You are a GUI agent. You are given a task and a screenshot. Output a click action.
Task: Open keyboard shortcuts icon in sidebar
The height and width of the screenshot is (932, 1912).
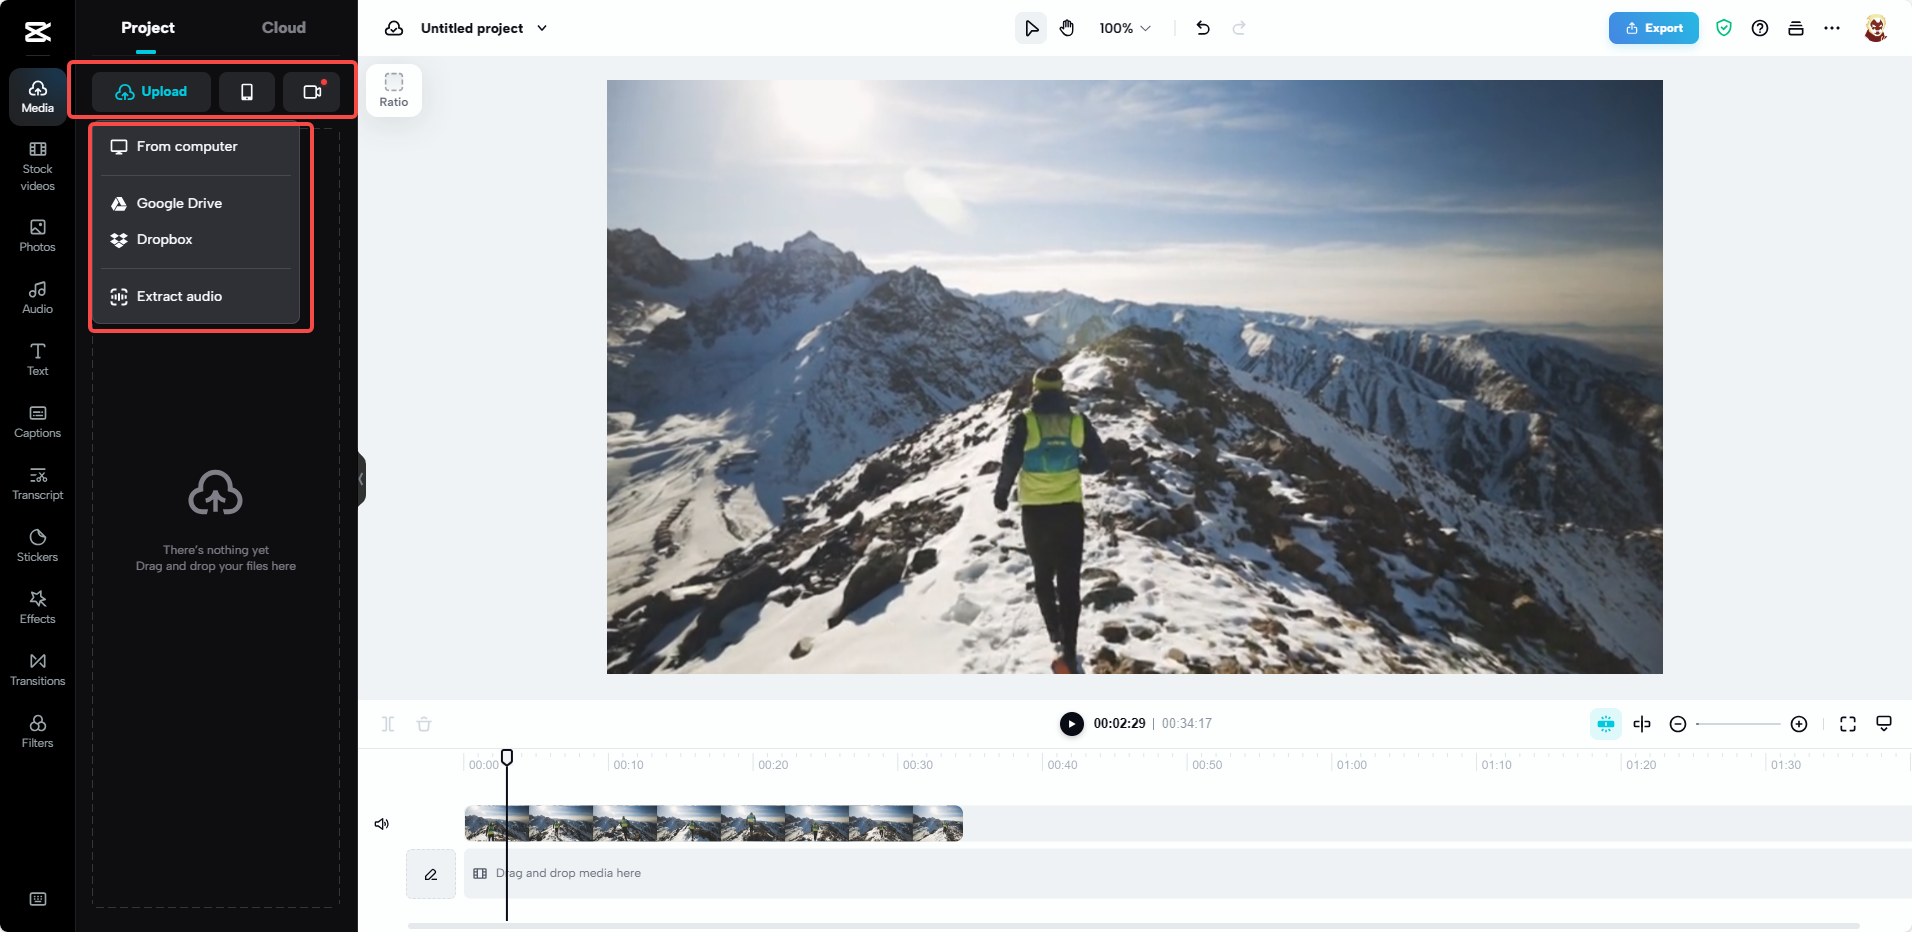point(38,899)
